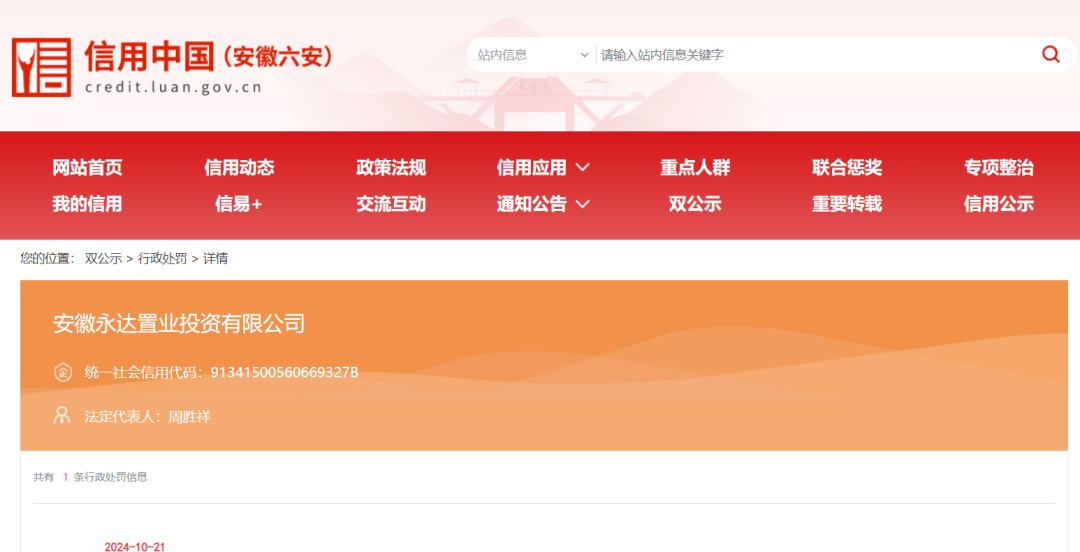Click credit code 91341500560669327B
1080x552 pixels.
point(284,373)
